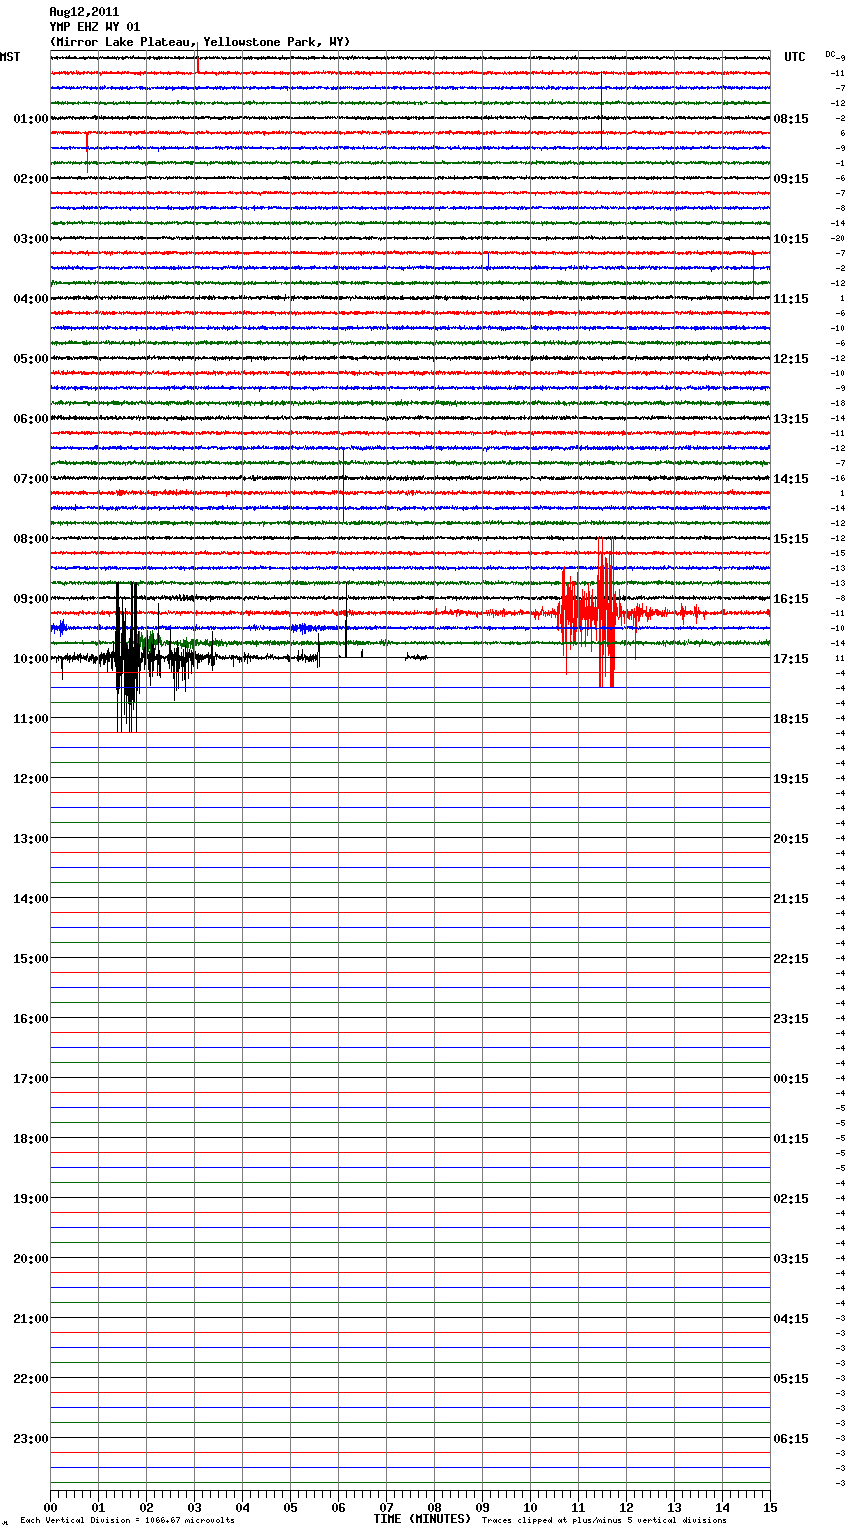The image size is (850, 1534).
Task: Click minute 13 on the time axis
Action: tap(674, 1507)
